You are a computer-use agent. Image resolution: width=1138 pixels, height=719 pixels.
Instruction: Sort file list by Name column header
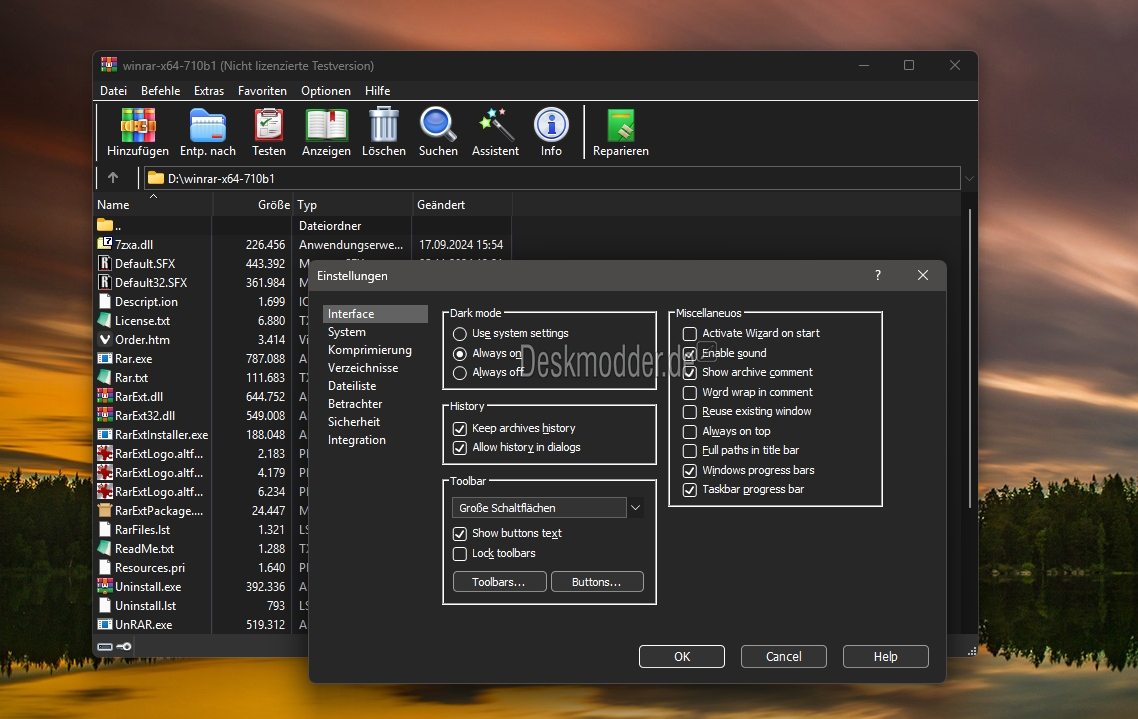point(154,205)
